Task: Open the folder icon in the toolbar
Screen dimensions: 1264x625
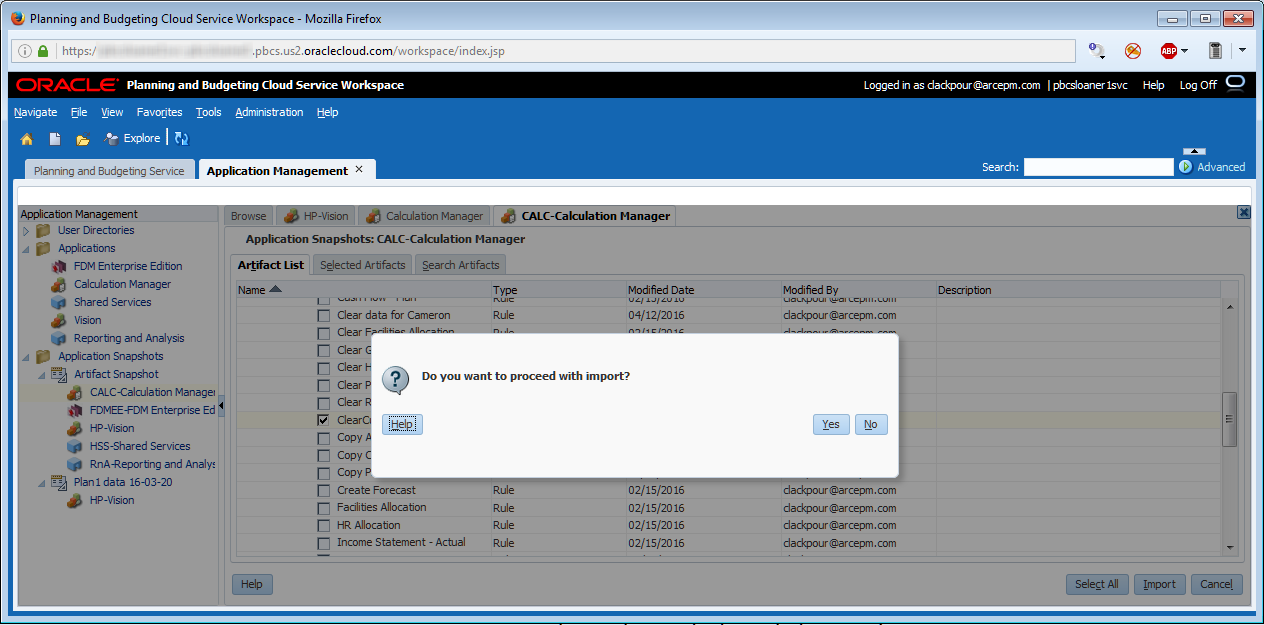Action: (83, 139)
